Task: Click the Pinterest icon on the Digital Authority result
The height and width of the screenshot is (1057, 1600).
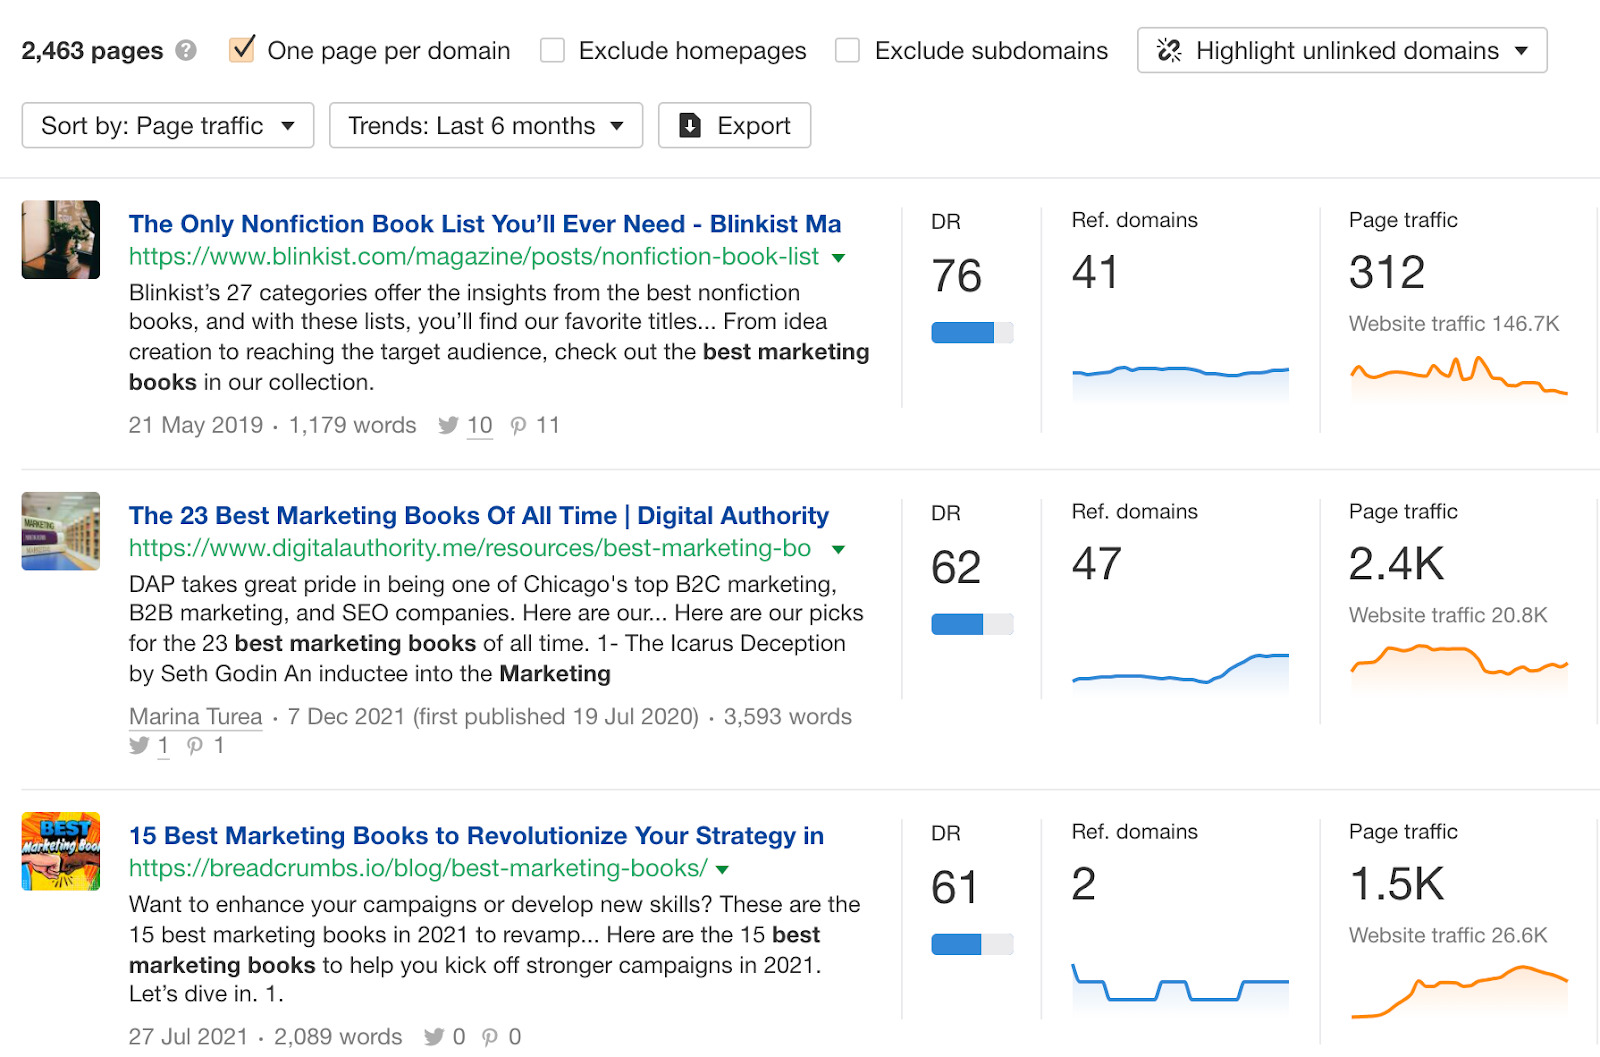Action: [195, 746]
